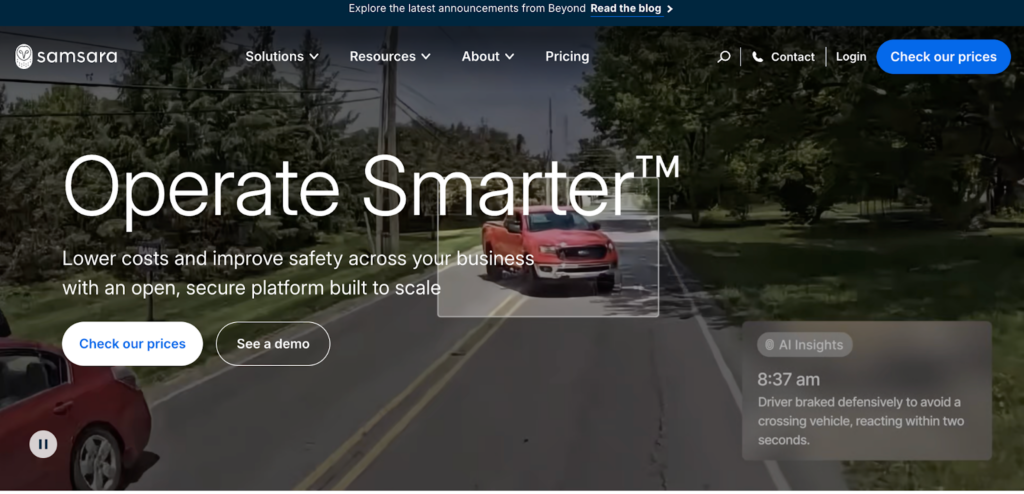
Task: Click the Lower costs and improve safety tagline
Action: 298,273
